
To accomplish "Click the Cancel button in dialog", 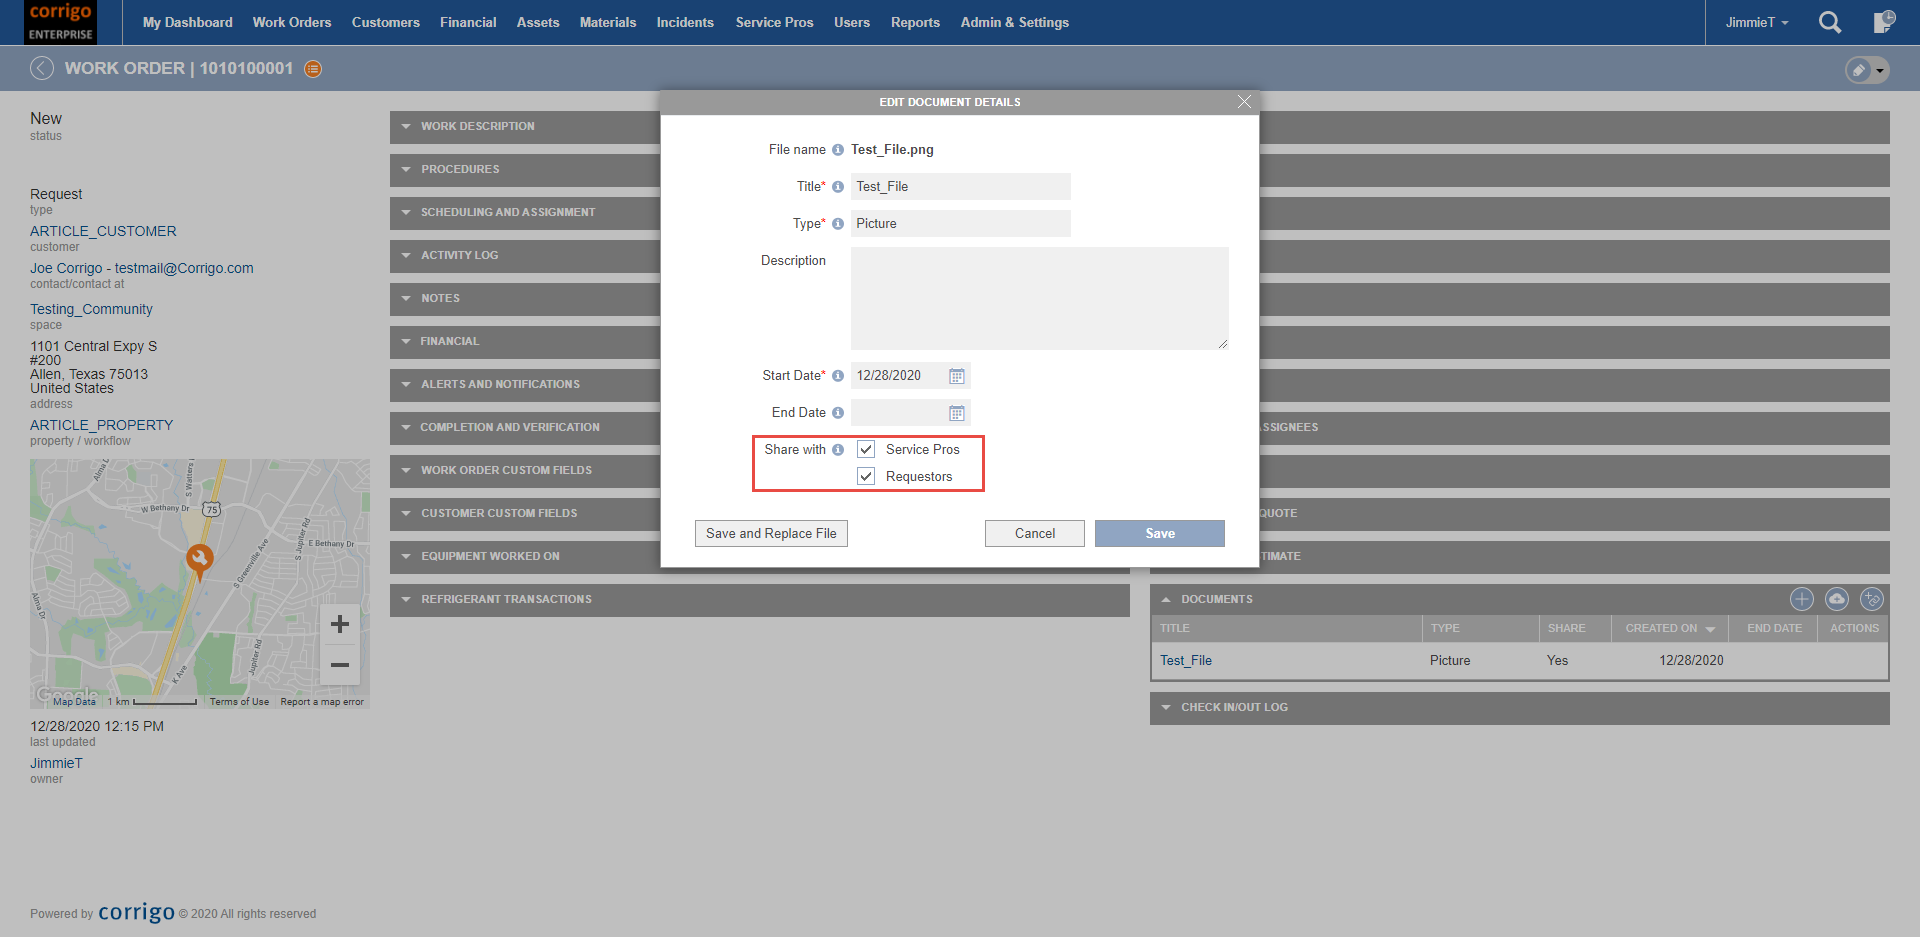I will [x=1034, y=534].
